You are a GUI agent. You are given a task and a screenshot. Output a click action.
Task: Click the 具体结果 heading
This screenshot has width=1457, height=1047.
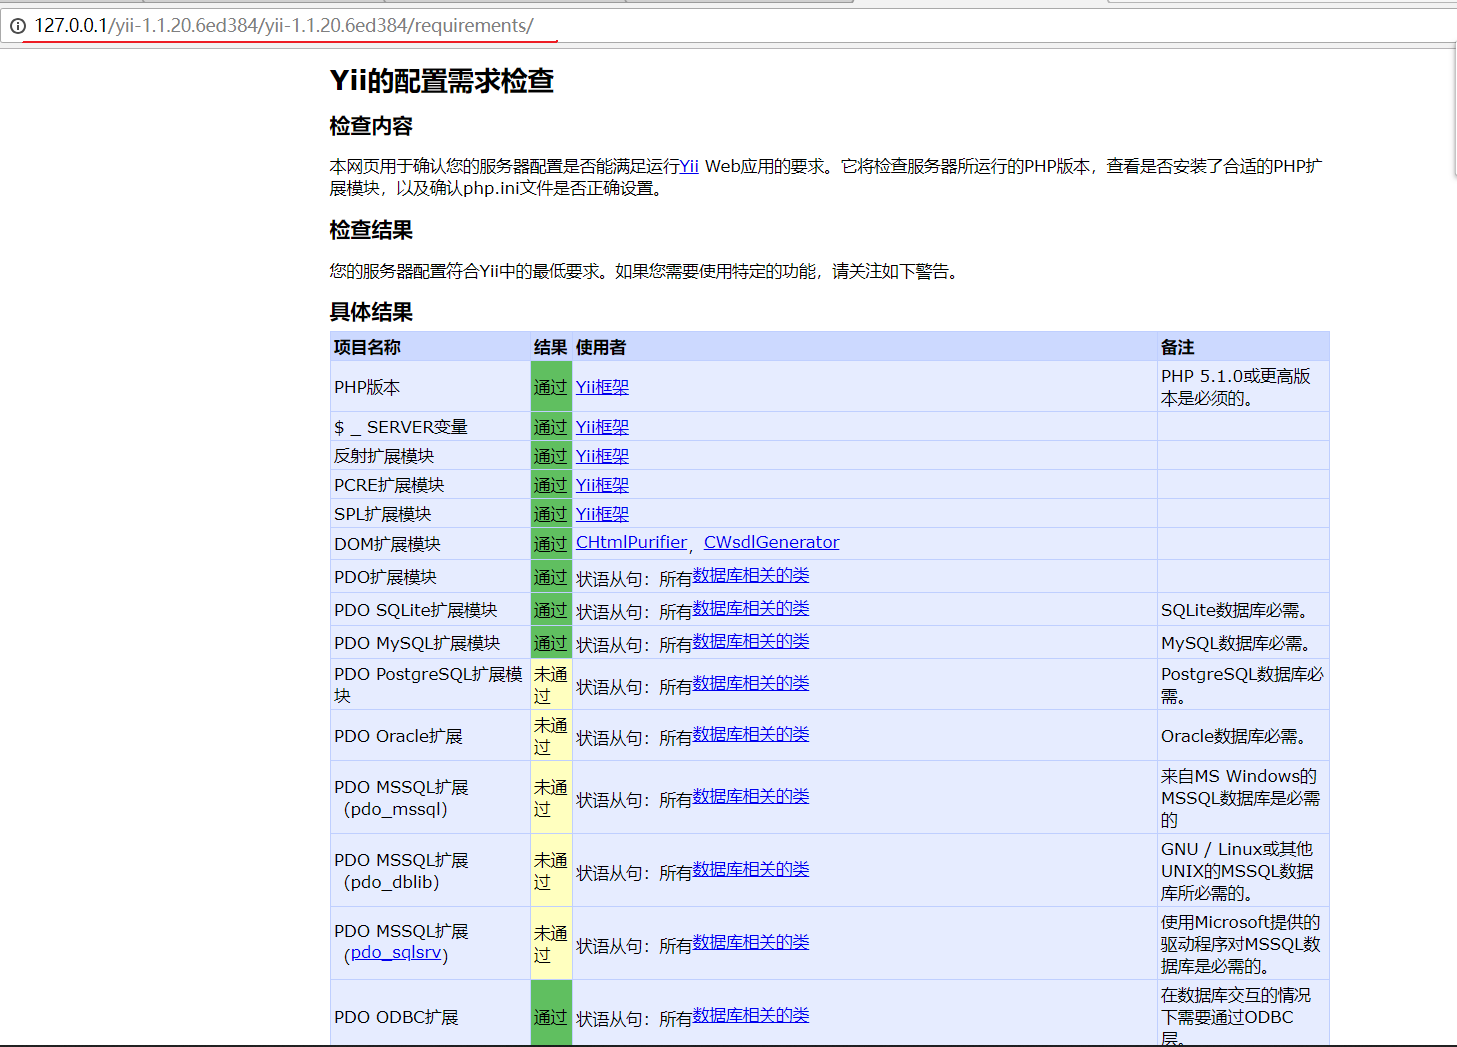pos(371,312)
